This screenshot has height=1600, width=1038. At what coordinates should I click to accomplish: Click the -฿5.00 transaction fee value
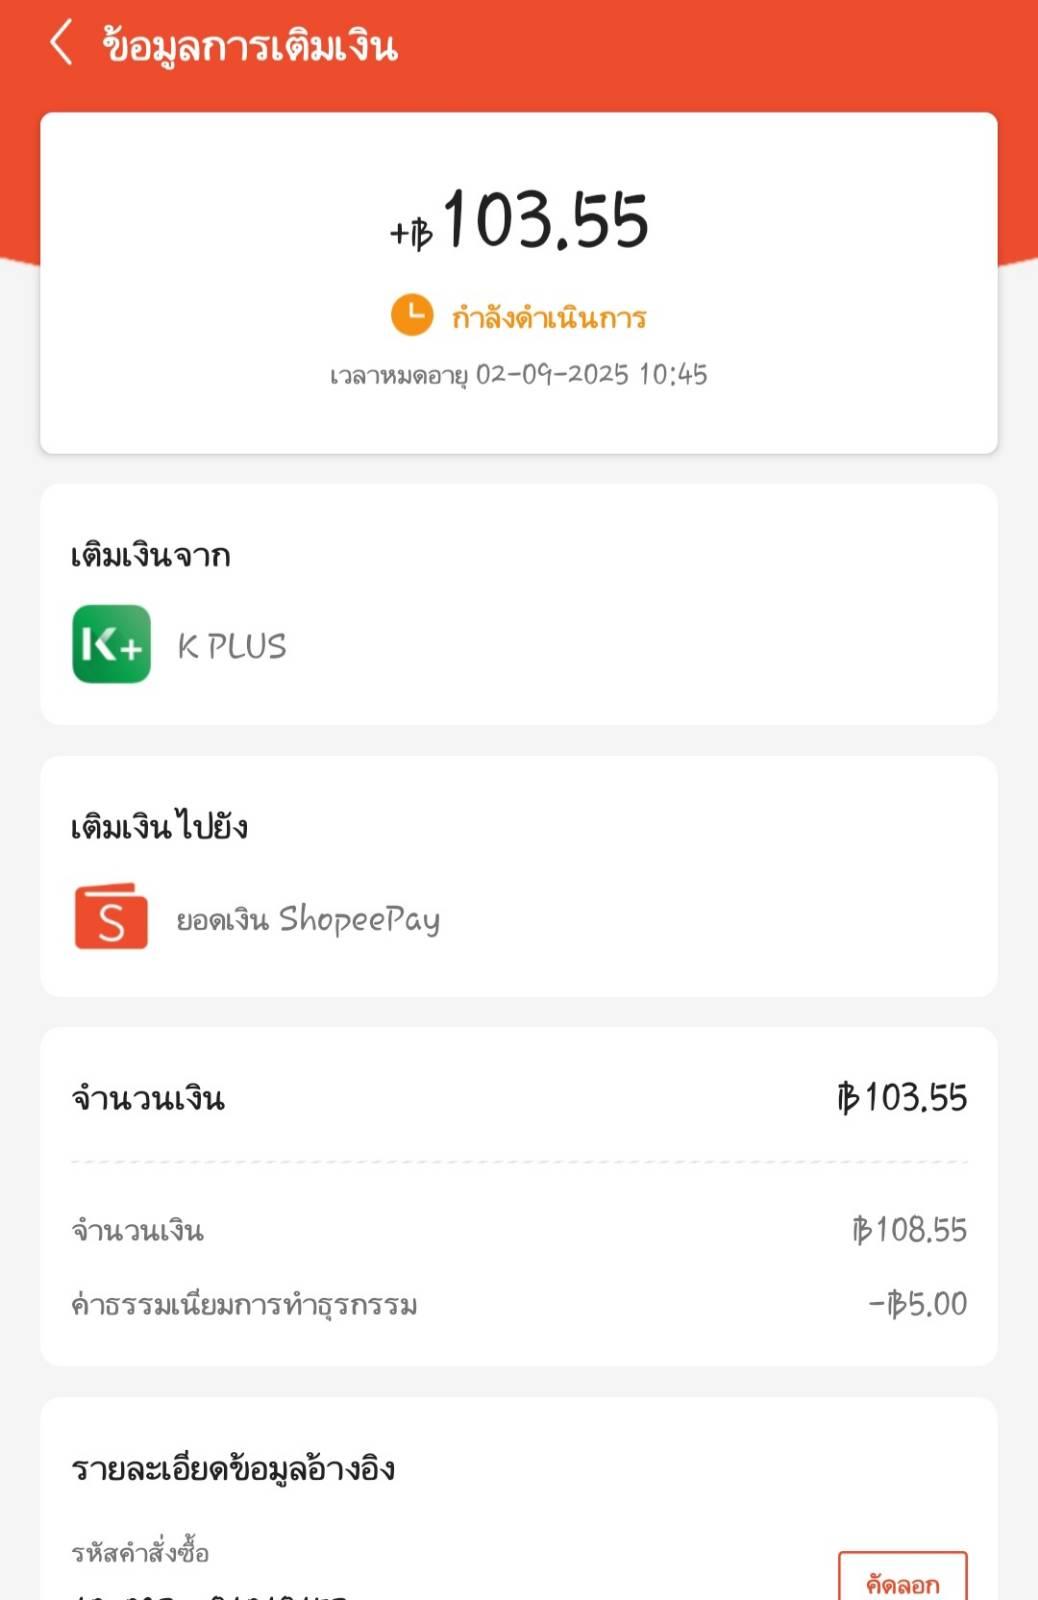pyautogui.click(x=917, y=1304)
